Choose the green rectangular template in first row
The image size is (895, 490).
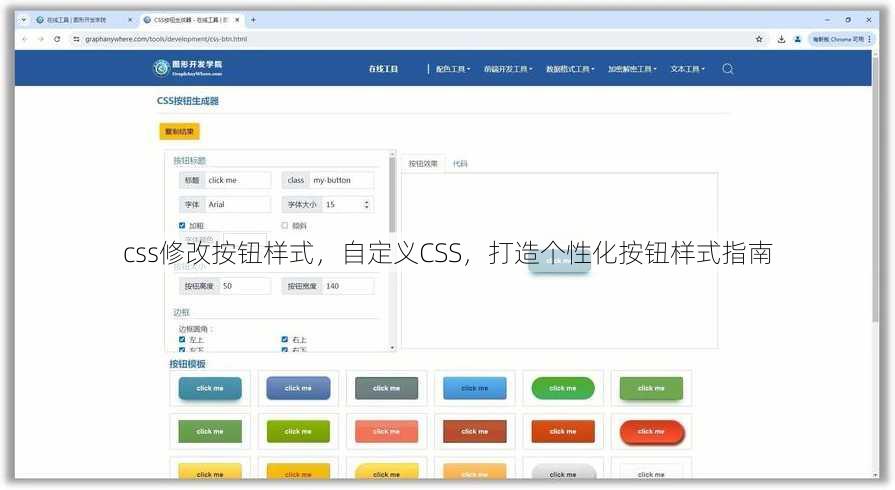651,388
